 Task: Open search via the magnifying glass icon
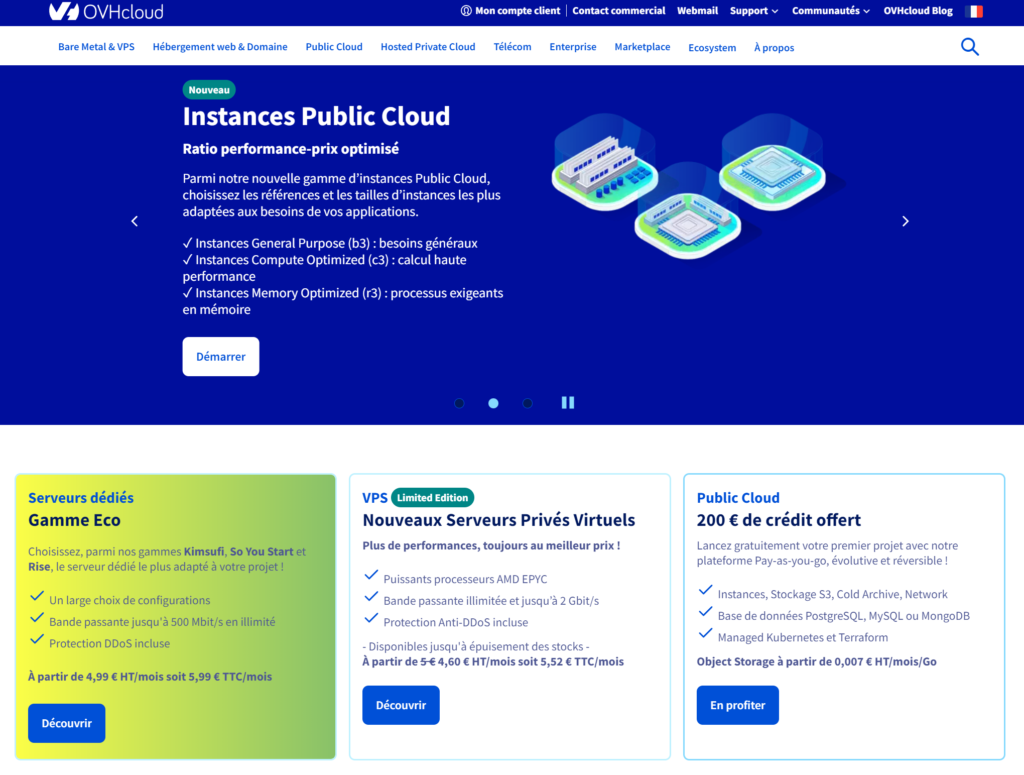[969, 46]
